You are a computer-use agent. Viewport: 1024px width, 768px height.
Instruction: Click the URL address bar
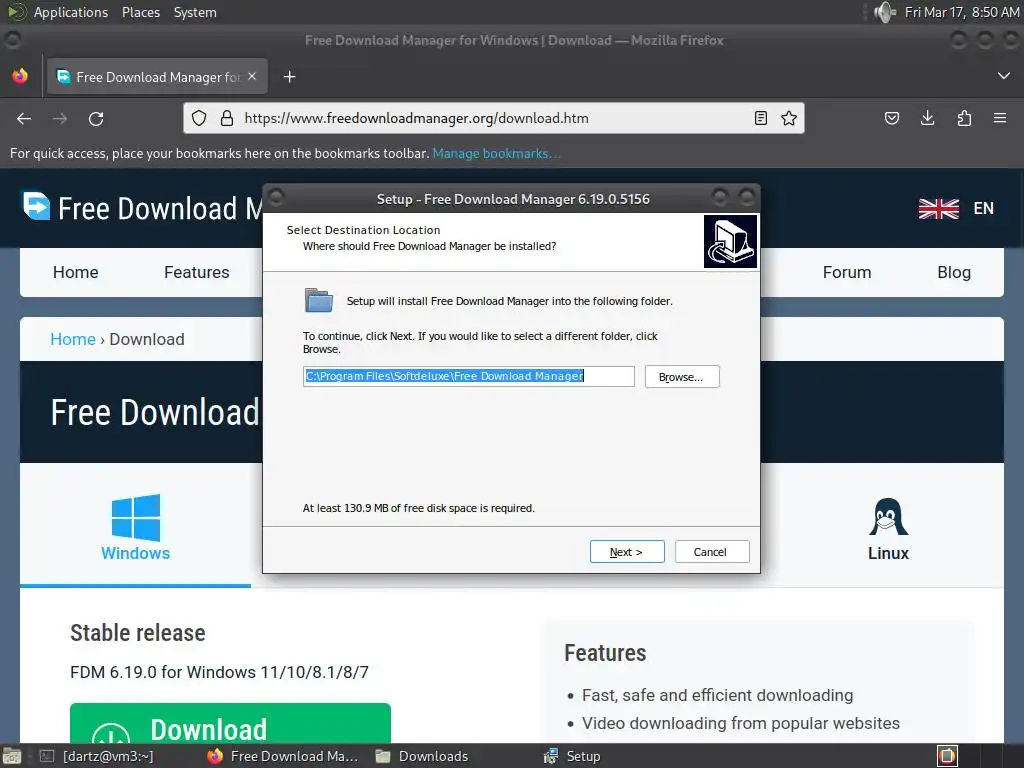tap(493, 118)
